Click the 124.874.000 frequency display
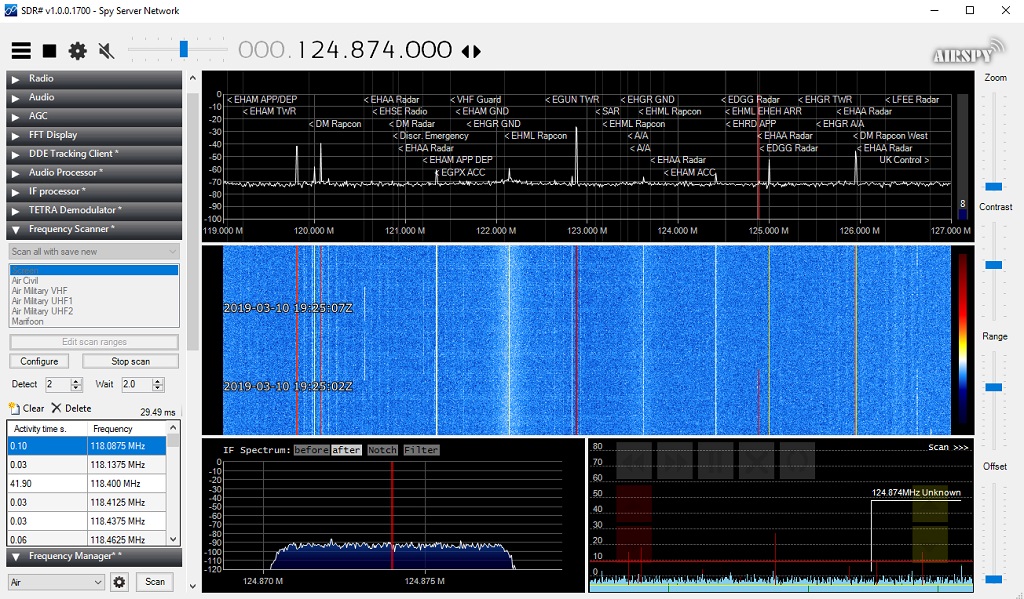This screenshot has height=599, width=1024. [x=345, y=50]
